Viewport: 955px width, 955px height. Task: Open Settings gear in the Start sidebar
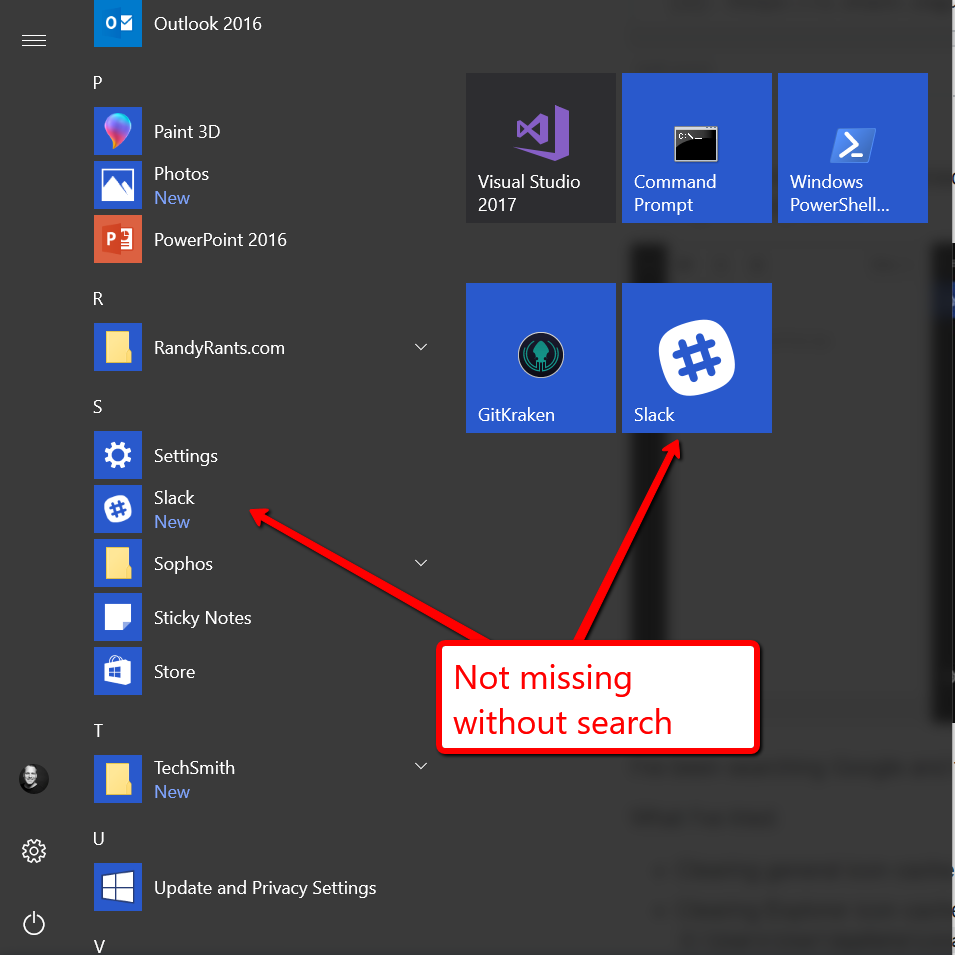click(34, 851)
